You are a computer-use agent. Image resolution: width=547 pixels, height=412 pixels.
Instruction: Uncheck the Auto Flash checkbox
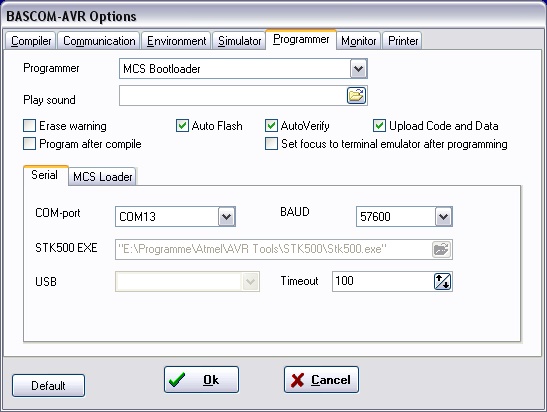(182, 126)
